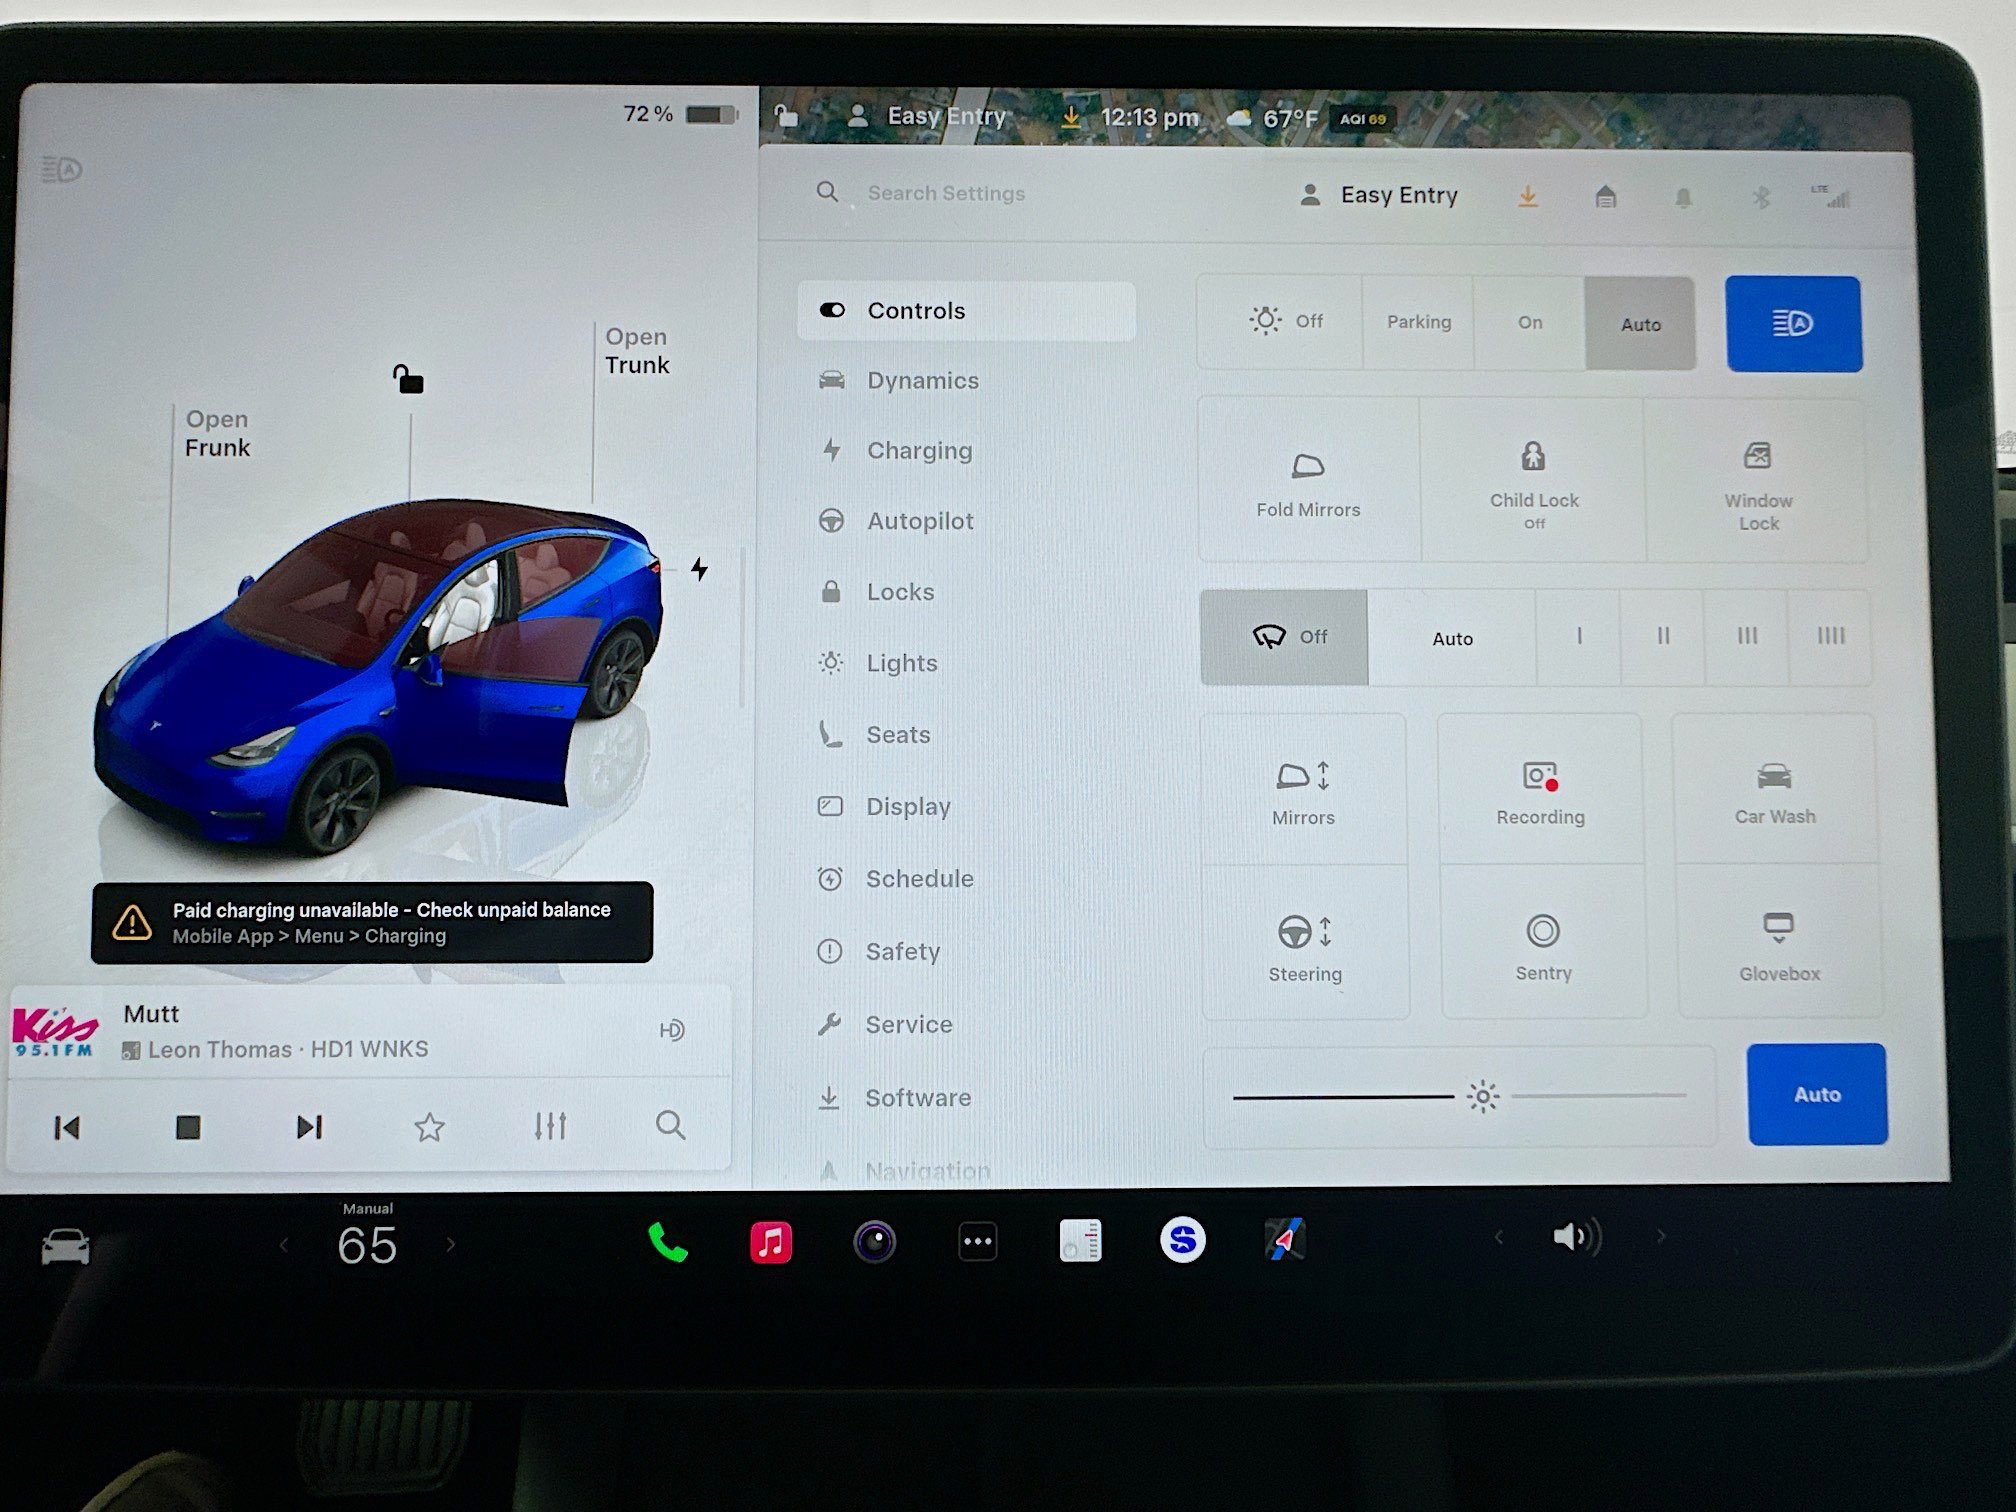Click the Search Settings field
The image size is (2016, 1512).
click(946, 193)
